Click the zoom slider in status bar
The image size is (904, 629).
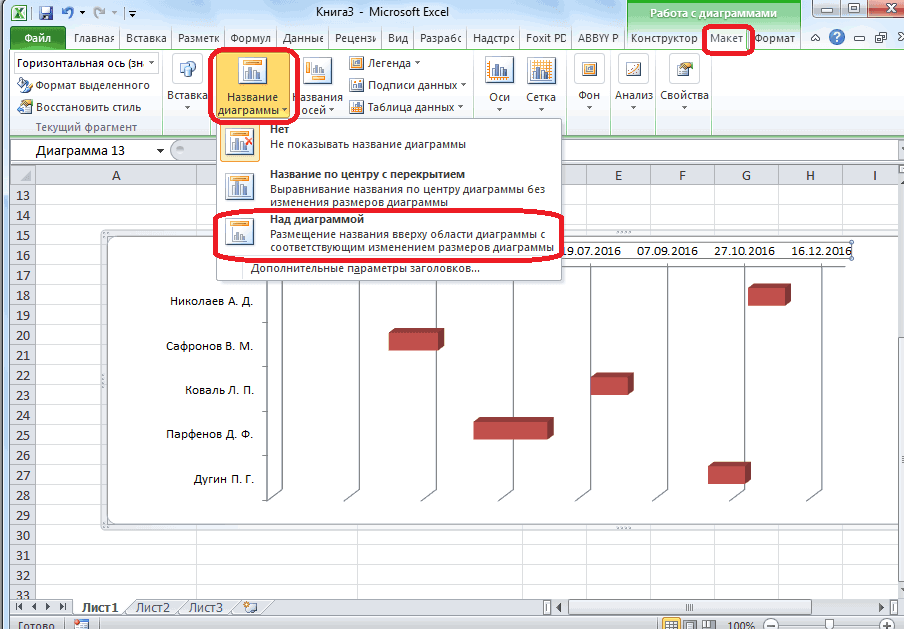pos(830,624)
